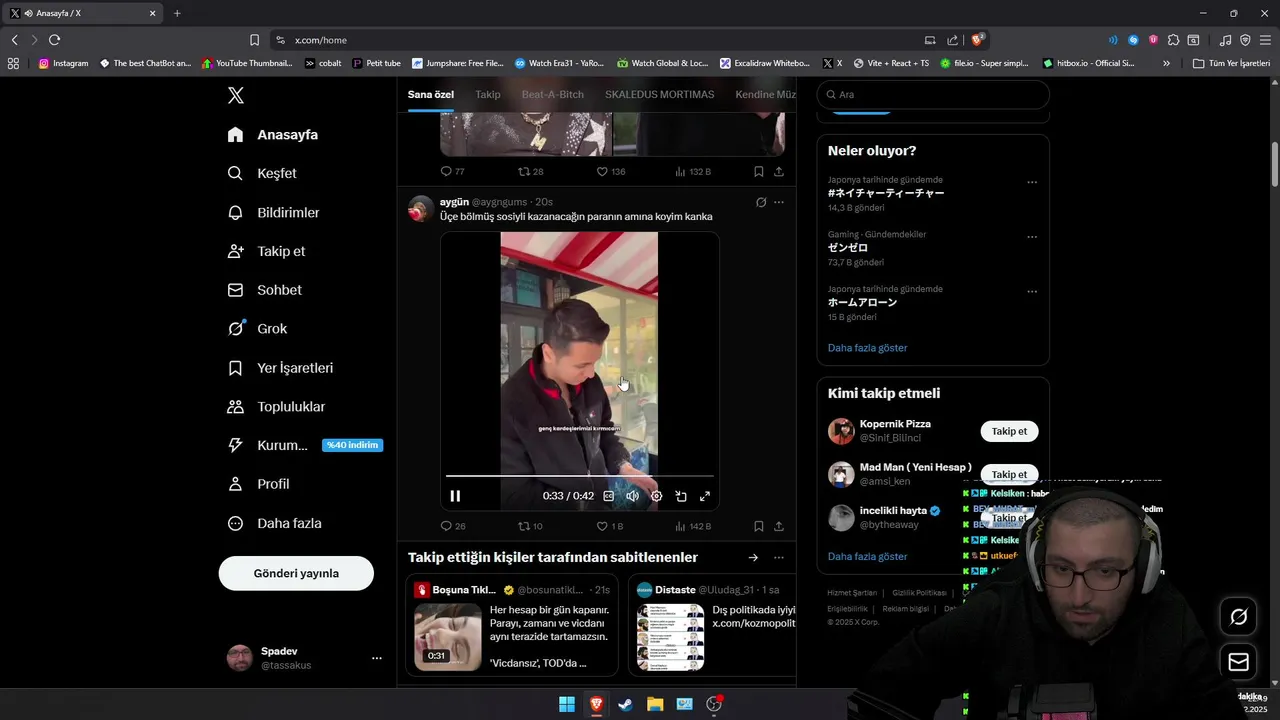
Task: Toggle video captions CC
Action: [x=608, y=496]
